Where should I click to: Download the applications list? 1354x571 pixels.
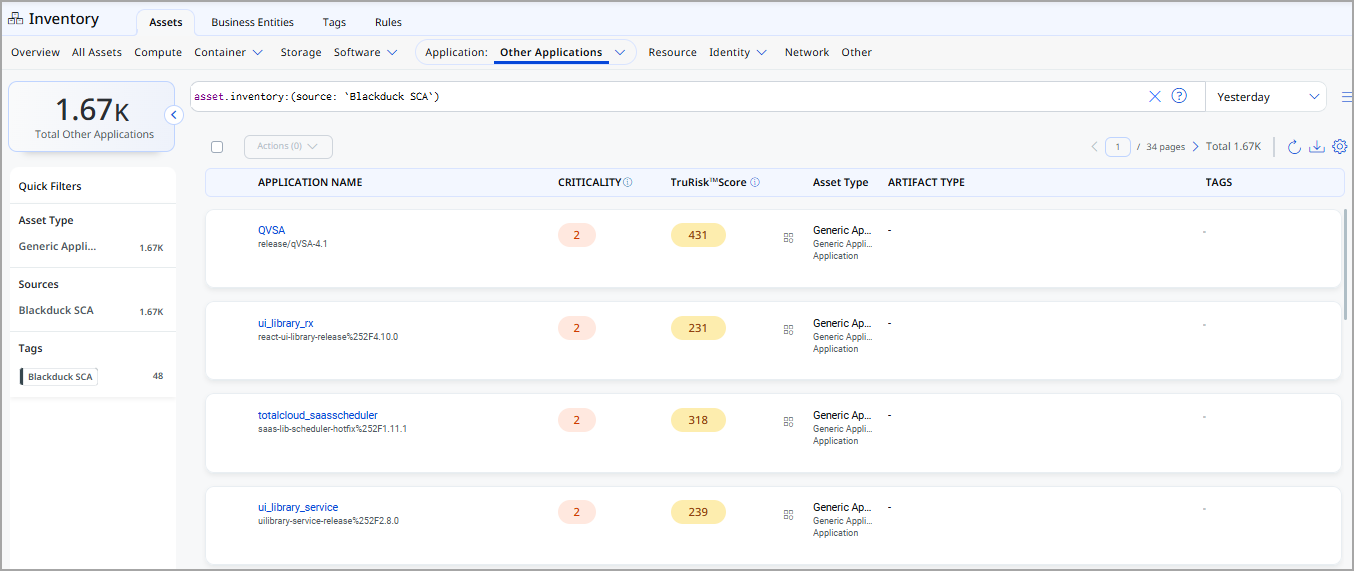click(1317, 147)
